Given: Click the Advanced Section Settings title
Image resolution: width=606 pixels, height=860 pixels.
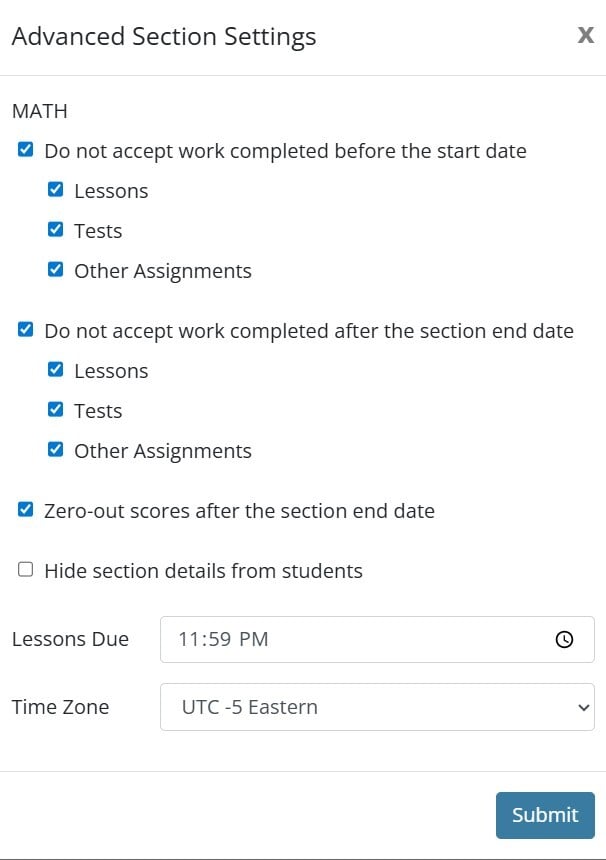Looking at the screenshot, I should 163,36.
